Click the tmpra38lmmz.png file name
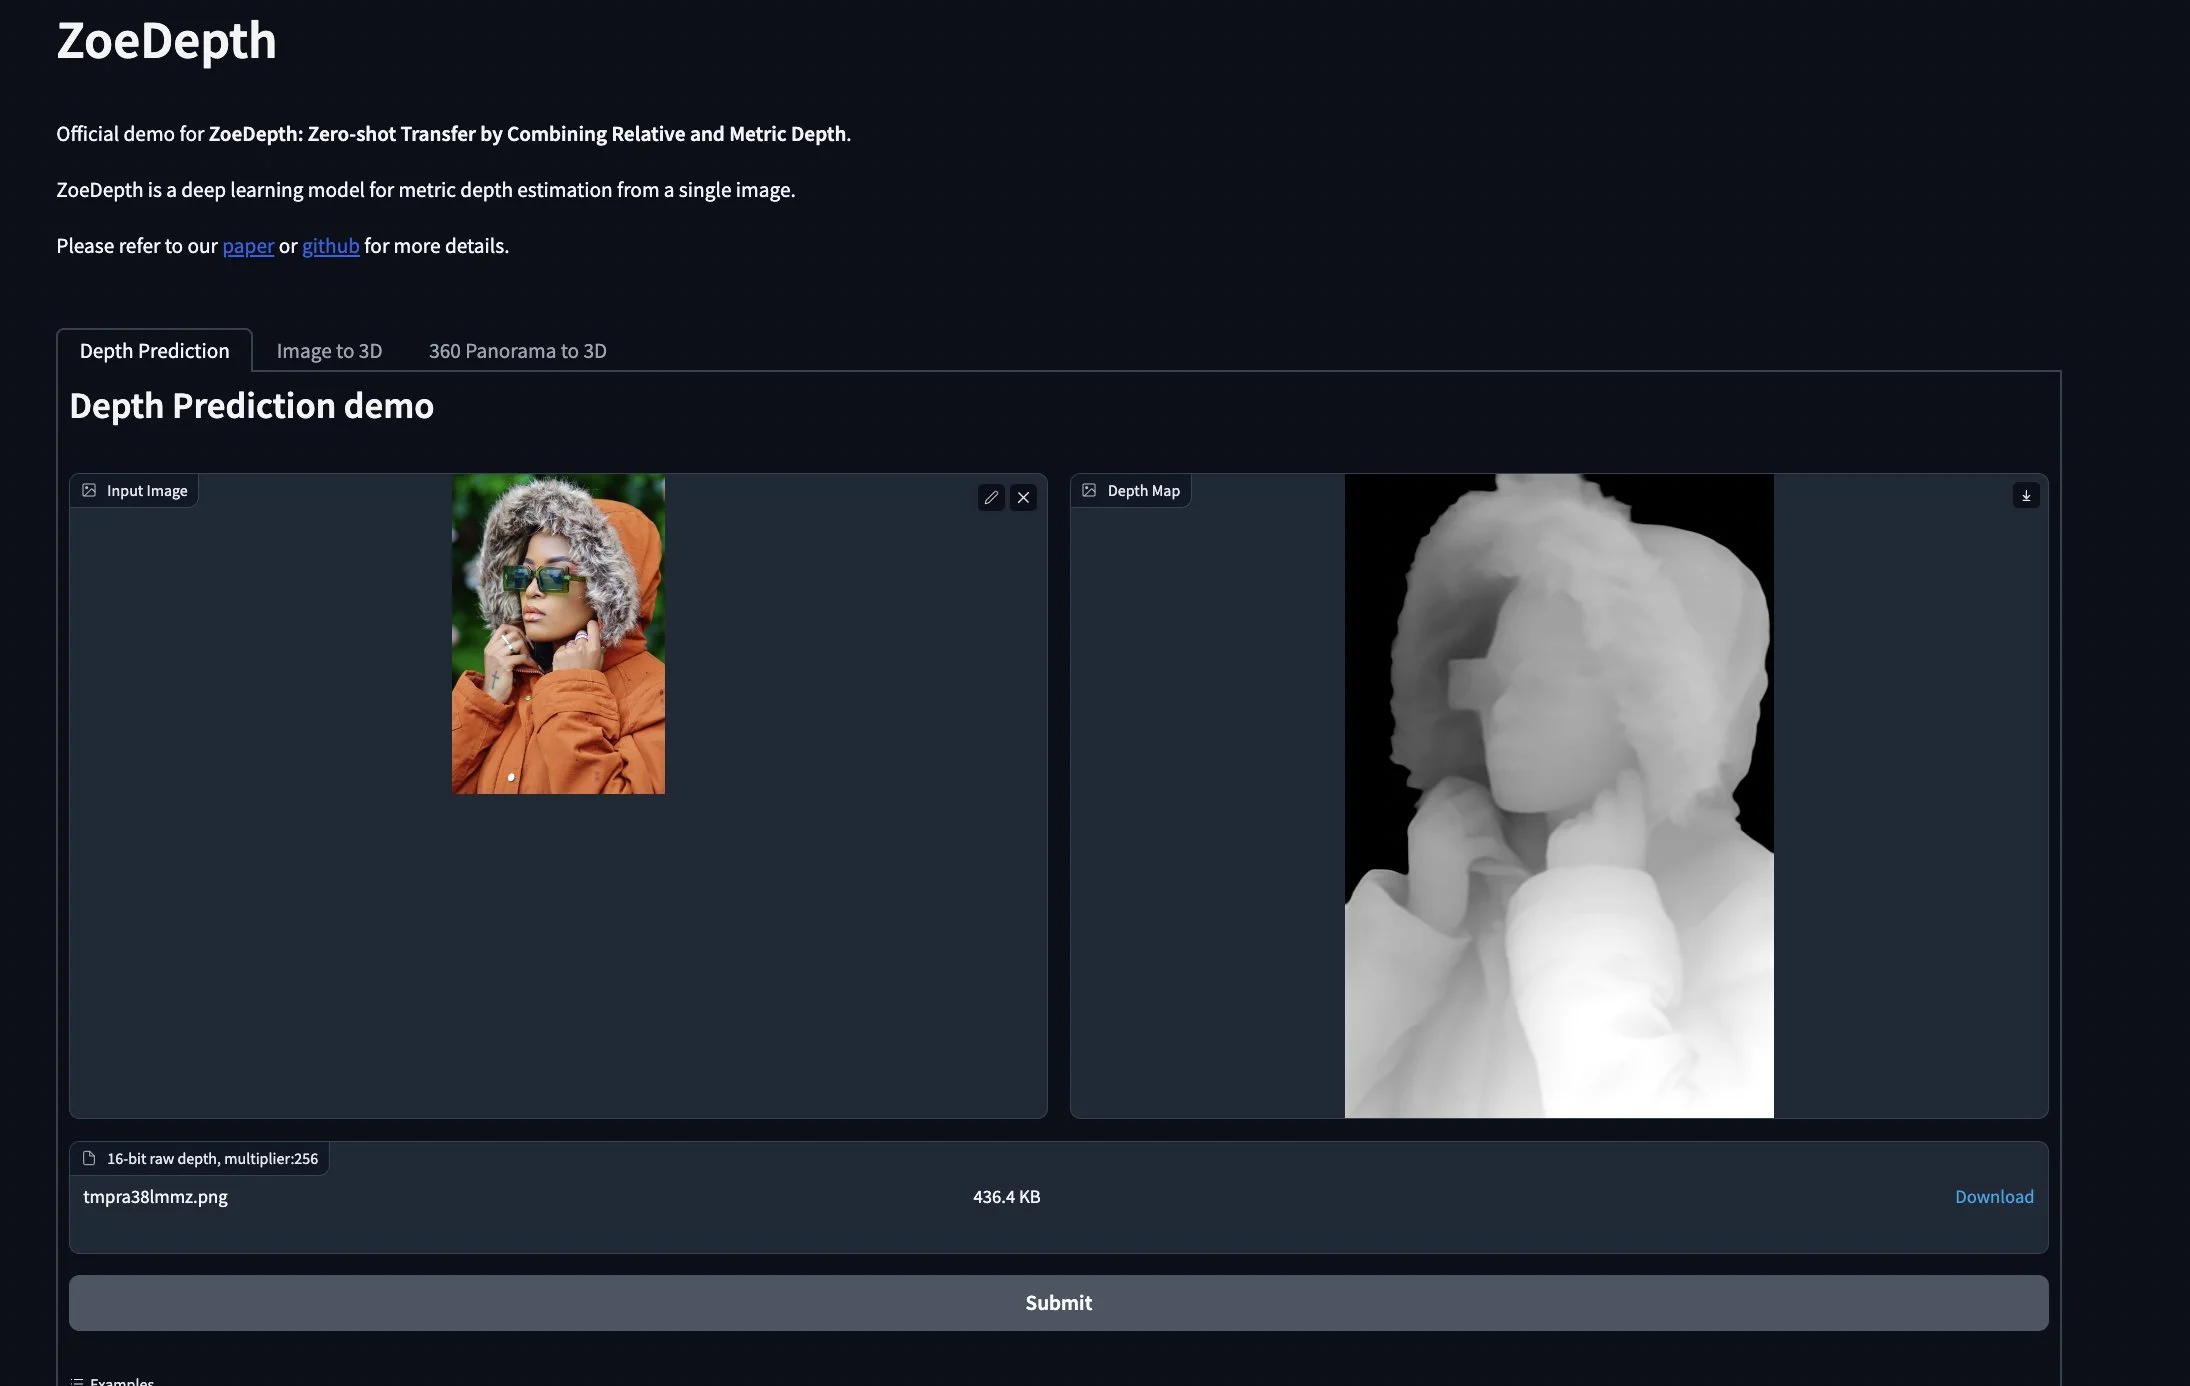The image size is (2190, 1386). [x=155, y=1196]
